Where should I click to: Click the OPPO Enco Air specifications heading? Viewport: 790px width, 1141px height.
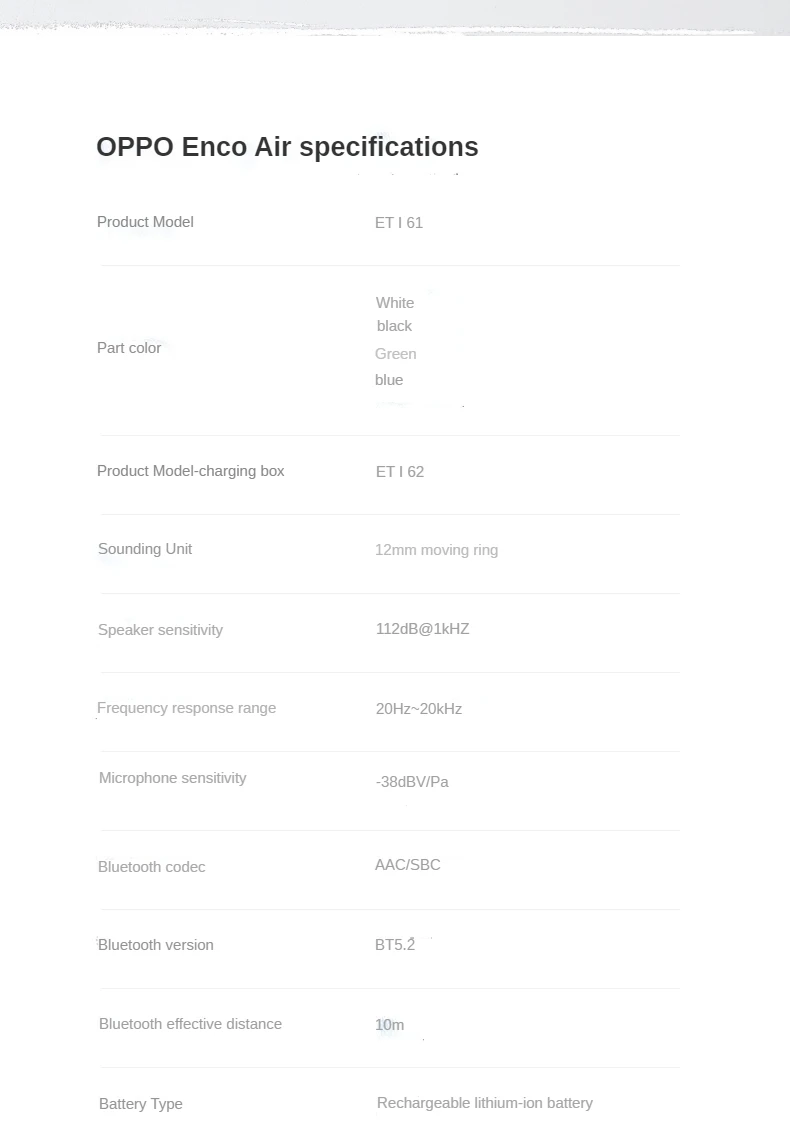287,147
